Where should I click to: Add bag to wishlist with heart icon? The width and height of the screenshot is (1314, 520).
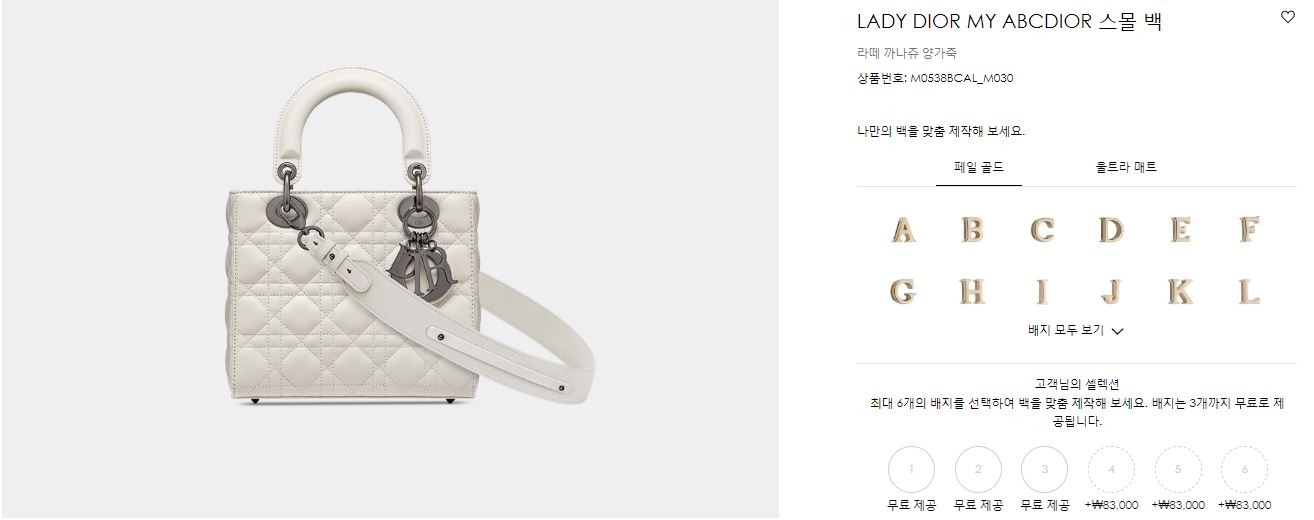(x=1288, y=17)
